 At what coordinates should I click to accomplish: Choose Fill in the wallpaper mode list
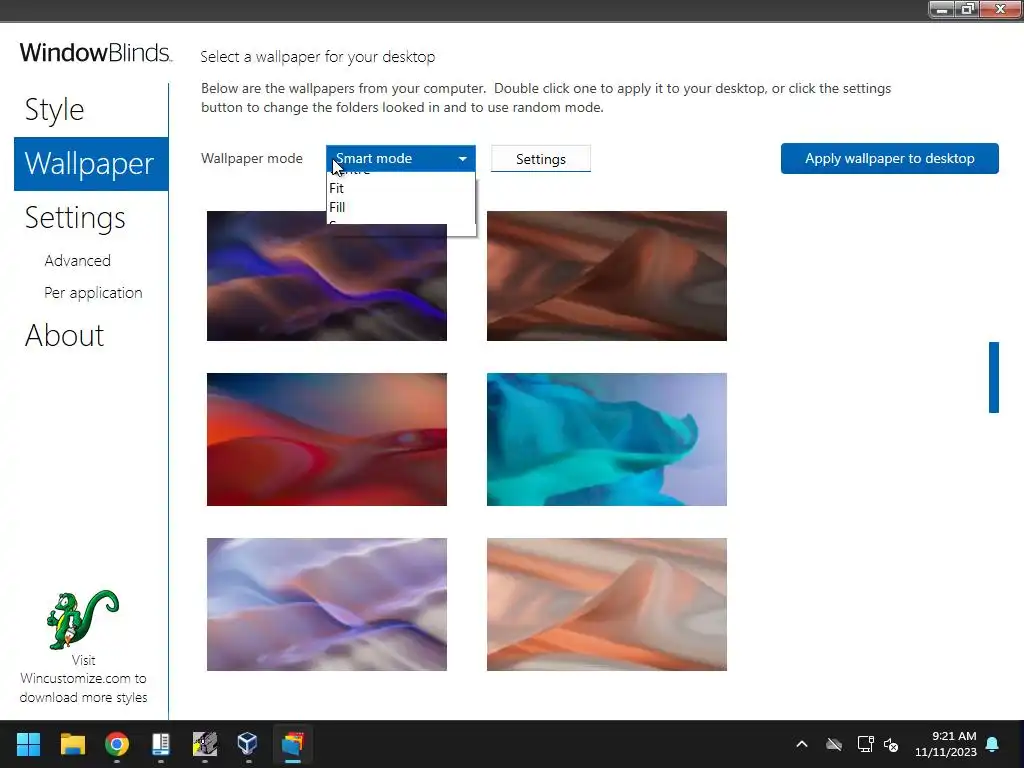[x=400, y=207]
